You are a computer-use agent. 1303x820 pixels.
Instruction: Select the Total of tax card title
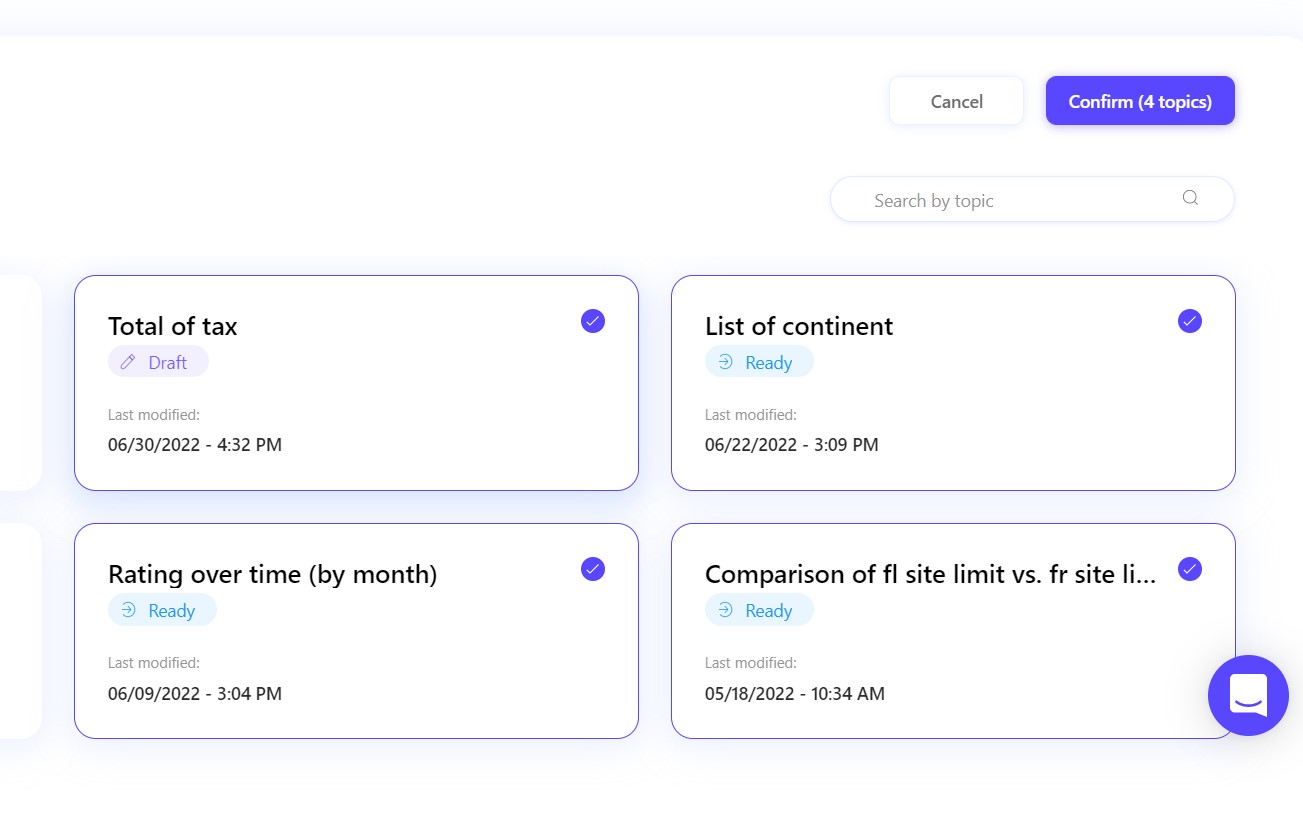(172, 326)
